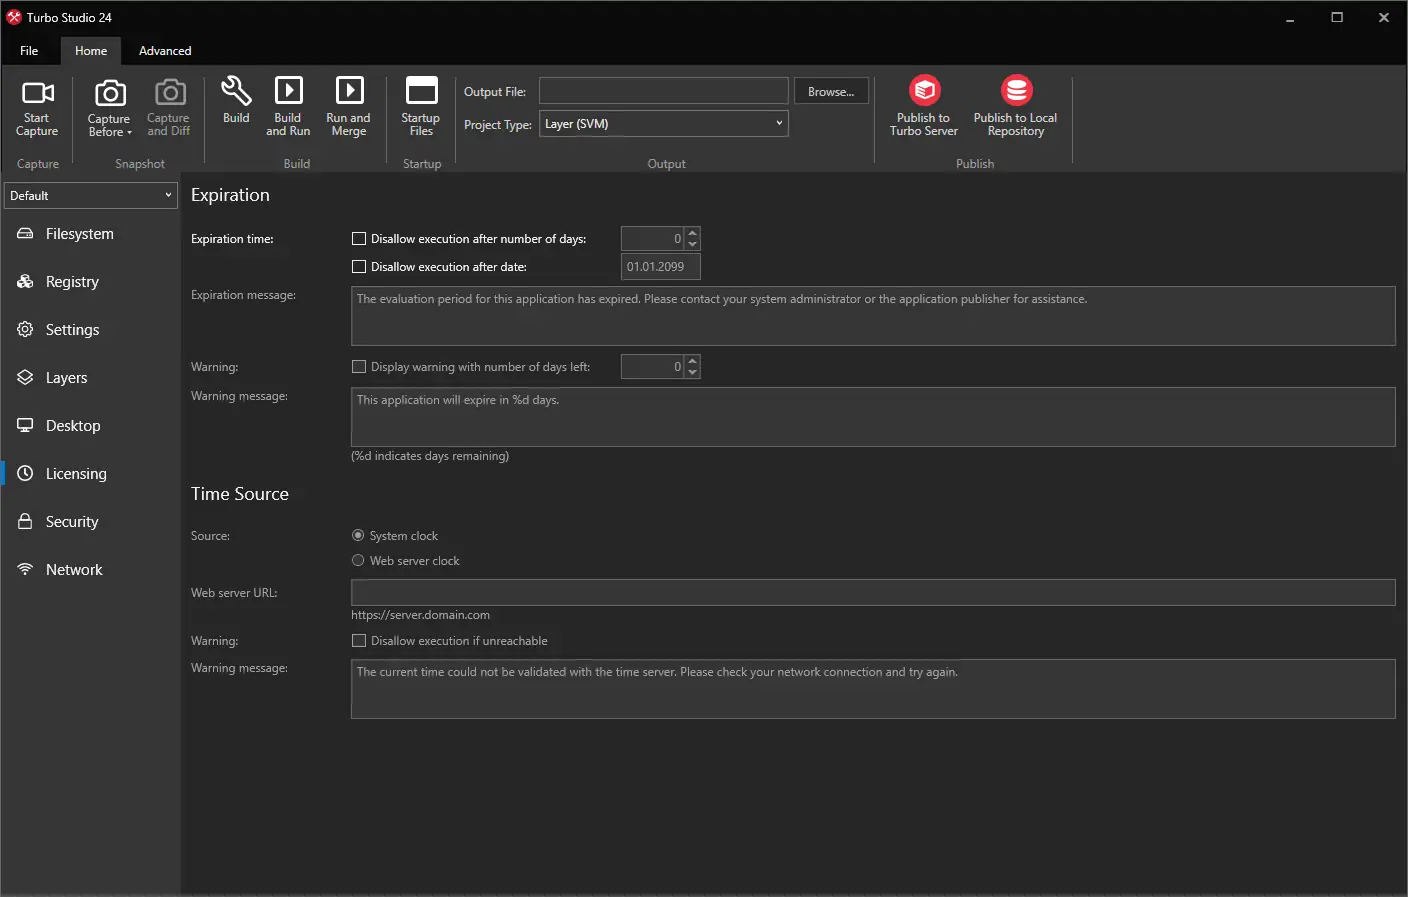This screenshot has height=897, width=1408.
Task: Open the Project Type dropdown
Action: tap(664, 124)
